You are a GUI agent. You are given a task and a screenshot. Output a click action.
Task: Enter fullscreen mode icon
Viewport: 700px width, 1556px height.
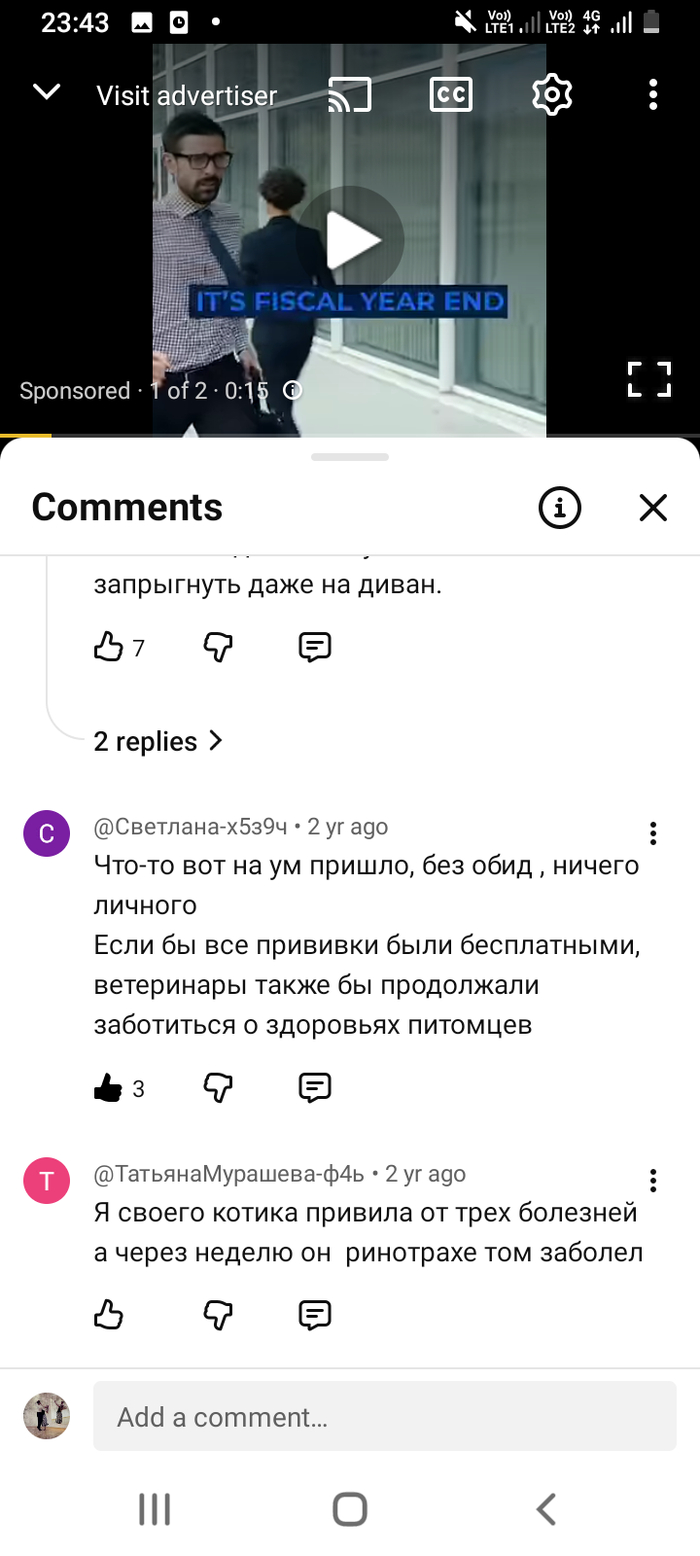649,380
